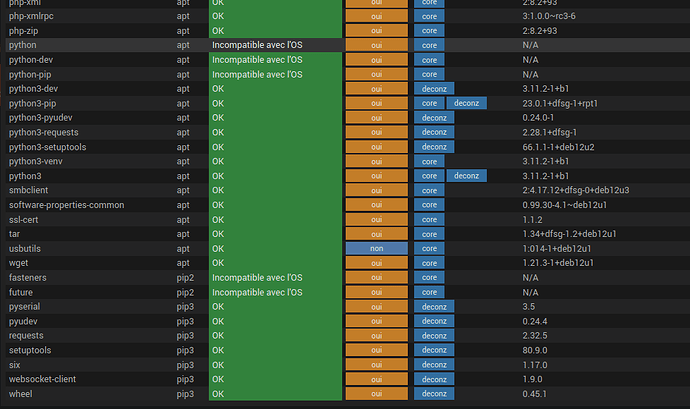Click the 'core' tag in python3 row
The image size is (690, 409).
[x=429, y=176]
